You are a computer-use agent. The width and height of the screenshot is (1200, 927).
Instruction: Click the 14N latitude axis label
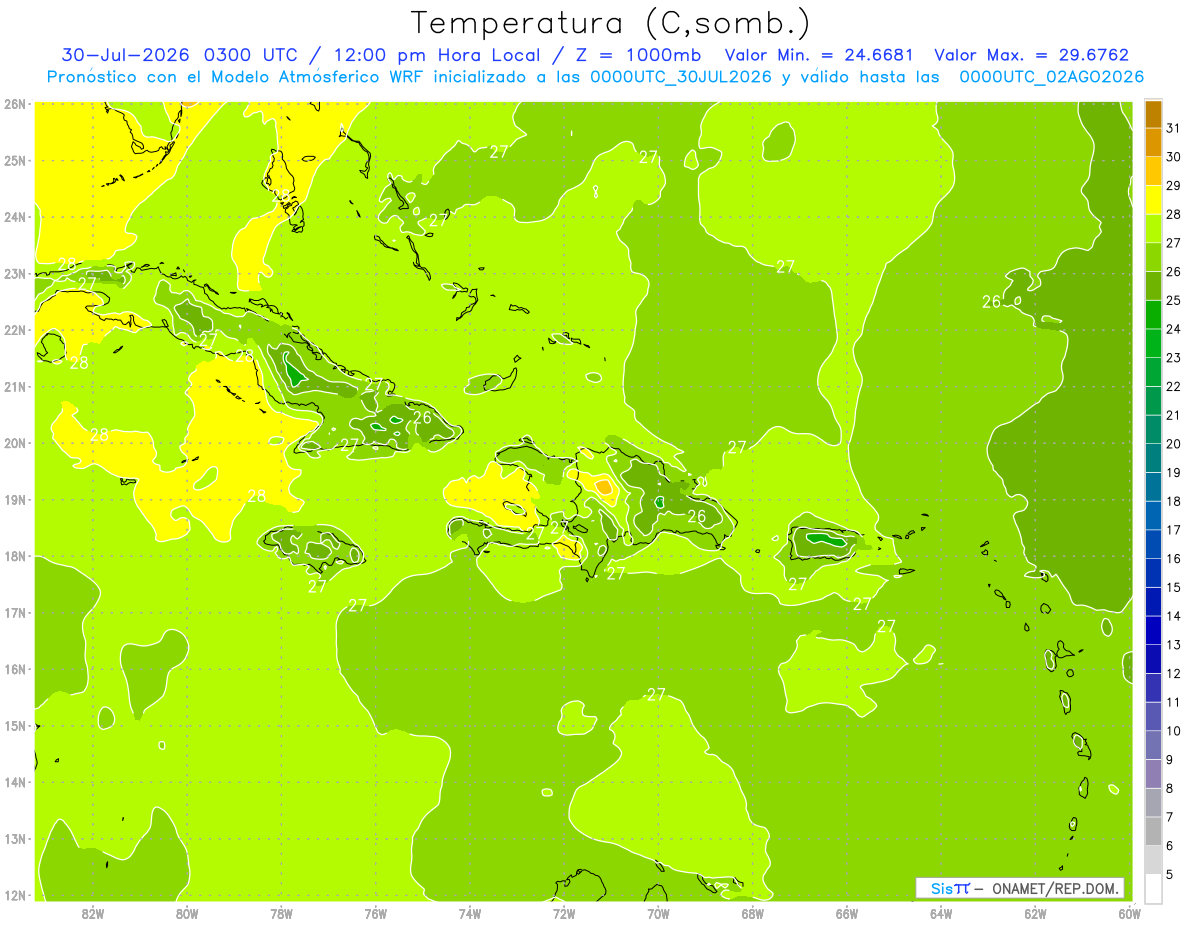click(15, 782)
